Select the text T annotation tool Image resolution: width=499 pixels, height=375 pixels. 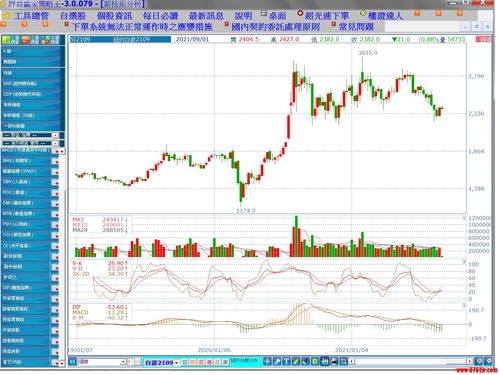point(286,362)
